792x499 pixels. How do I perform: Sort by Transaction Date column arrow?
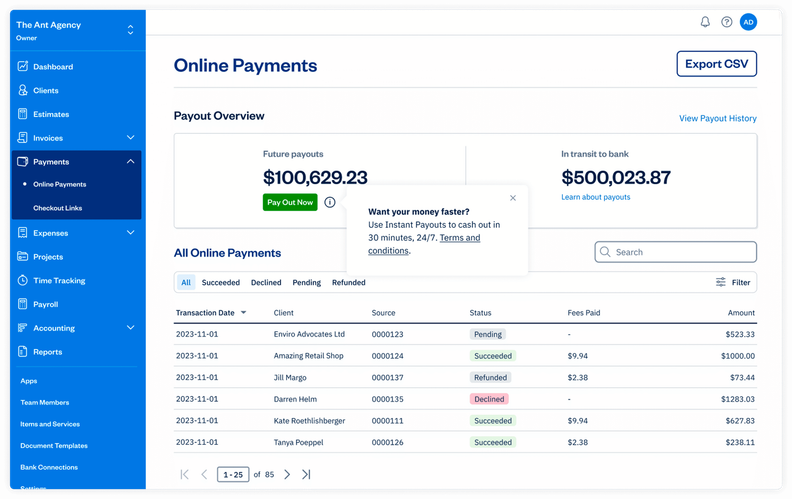(243, 313)
